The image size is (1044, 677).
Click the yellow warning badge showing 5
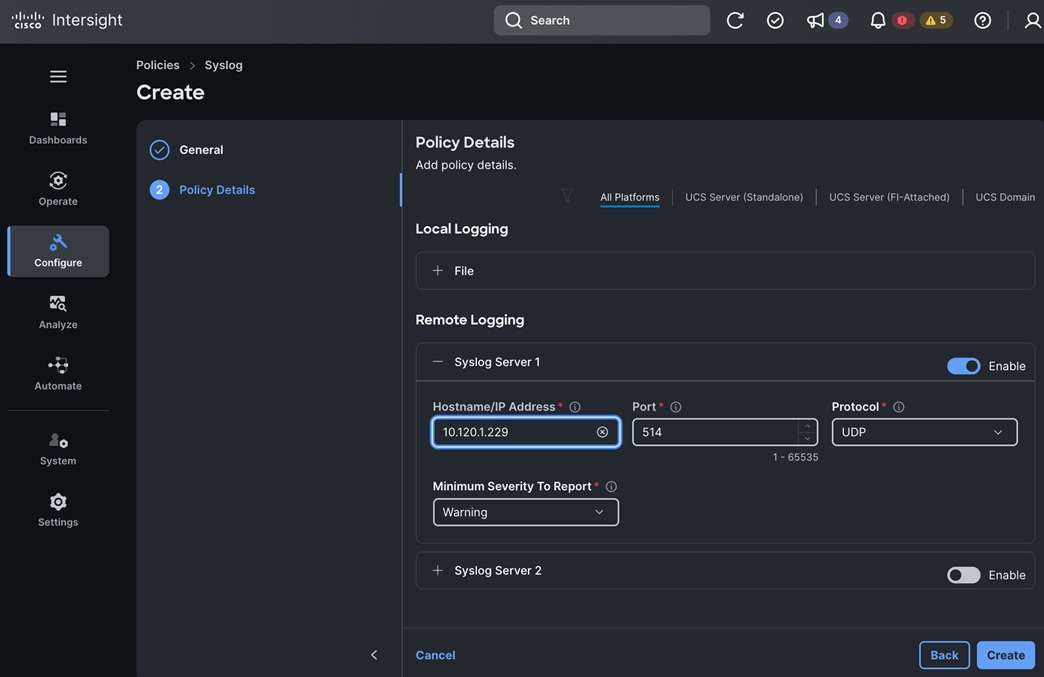click(x=936, y=21)
